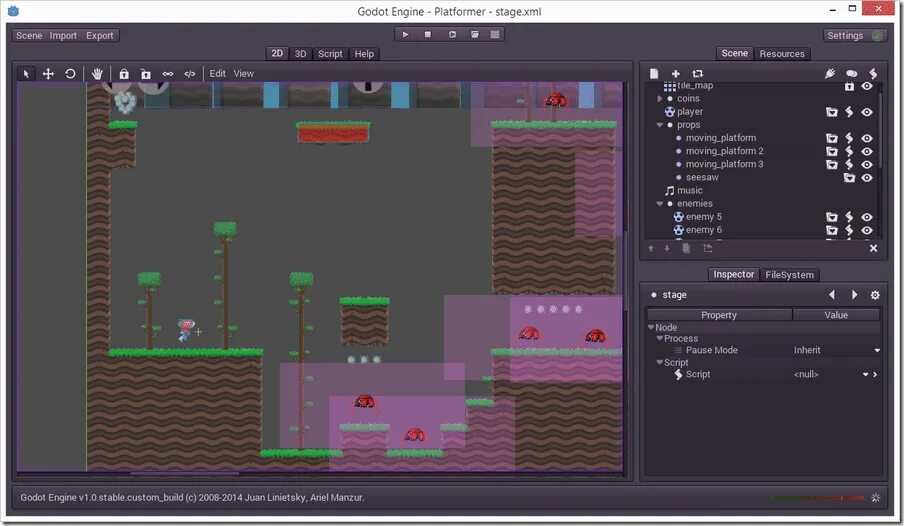This screenshot has width=904, height=526.
Task: Switch to the 3D editor tab
Action: coord(300,54)
